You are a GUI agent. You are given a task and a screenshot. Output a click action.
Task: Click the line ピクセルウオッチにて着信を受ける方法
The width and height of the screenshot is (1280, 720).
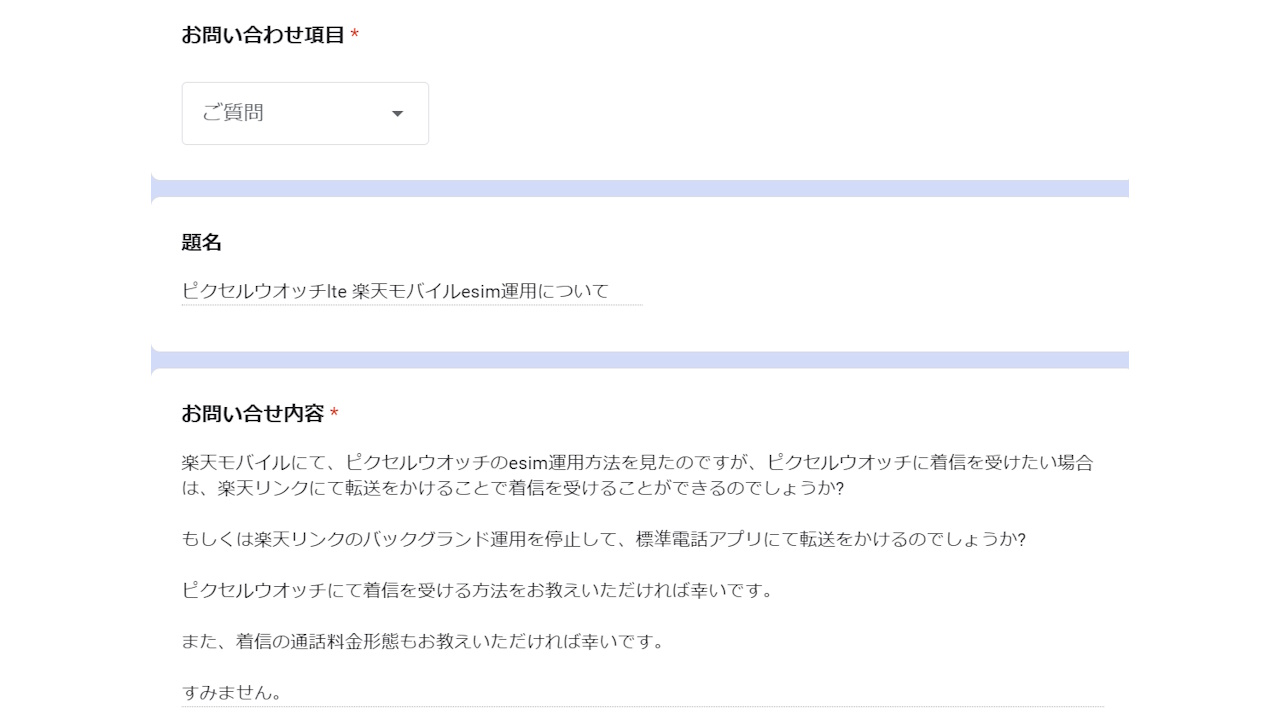coord(478,590)
